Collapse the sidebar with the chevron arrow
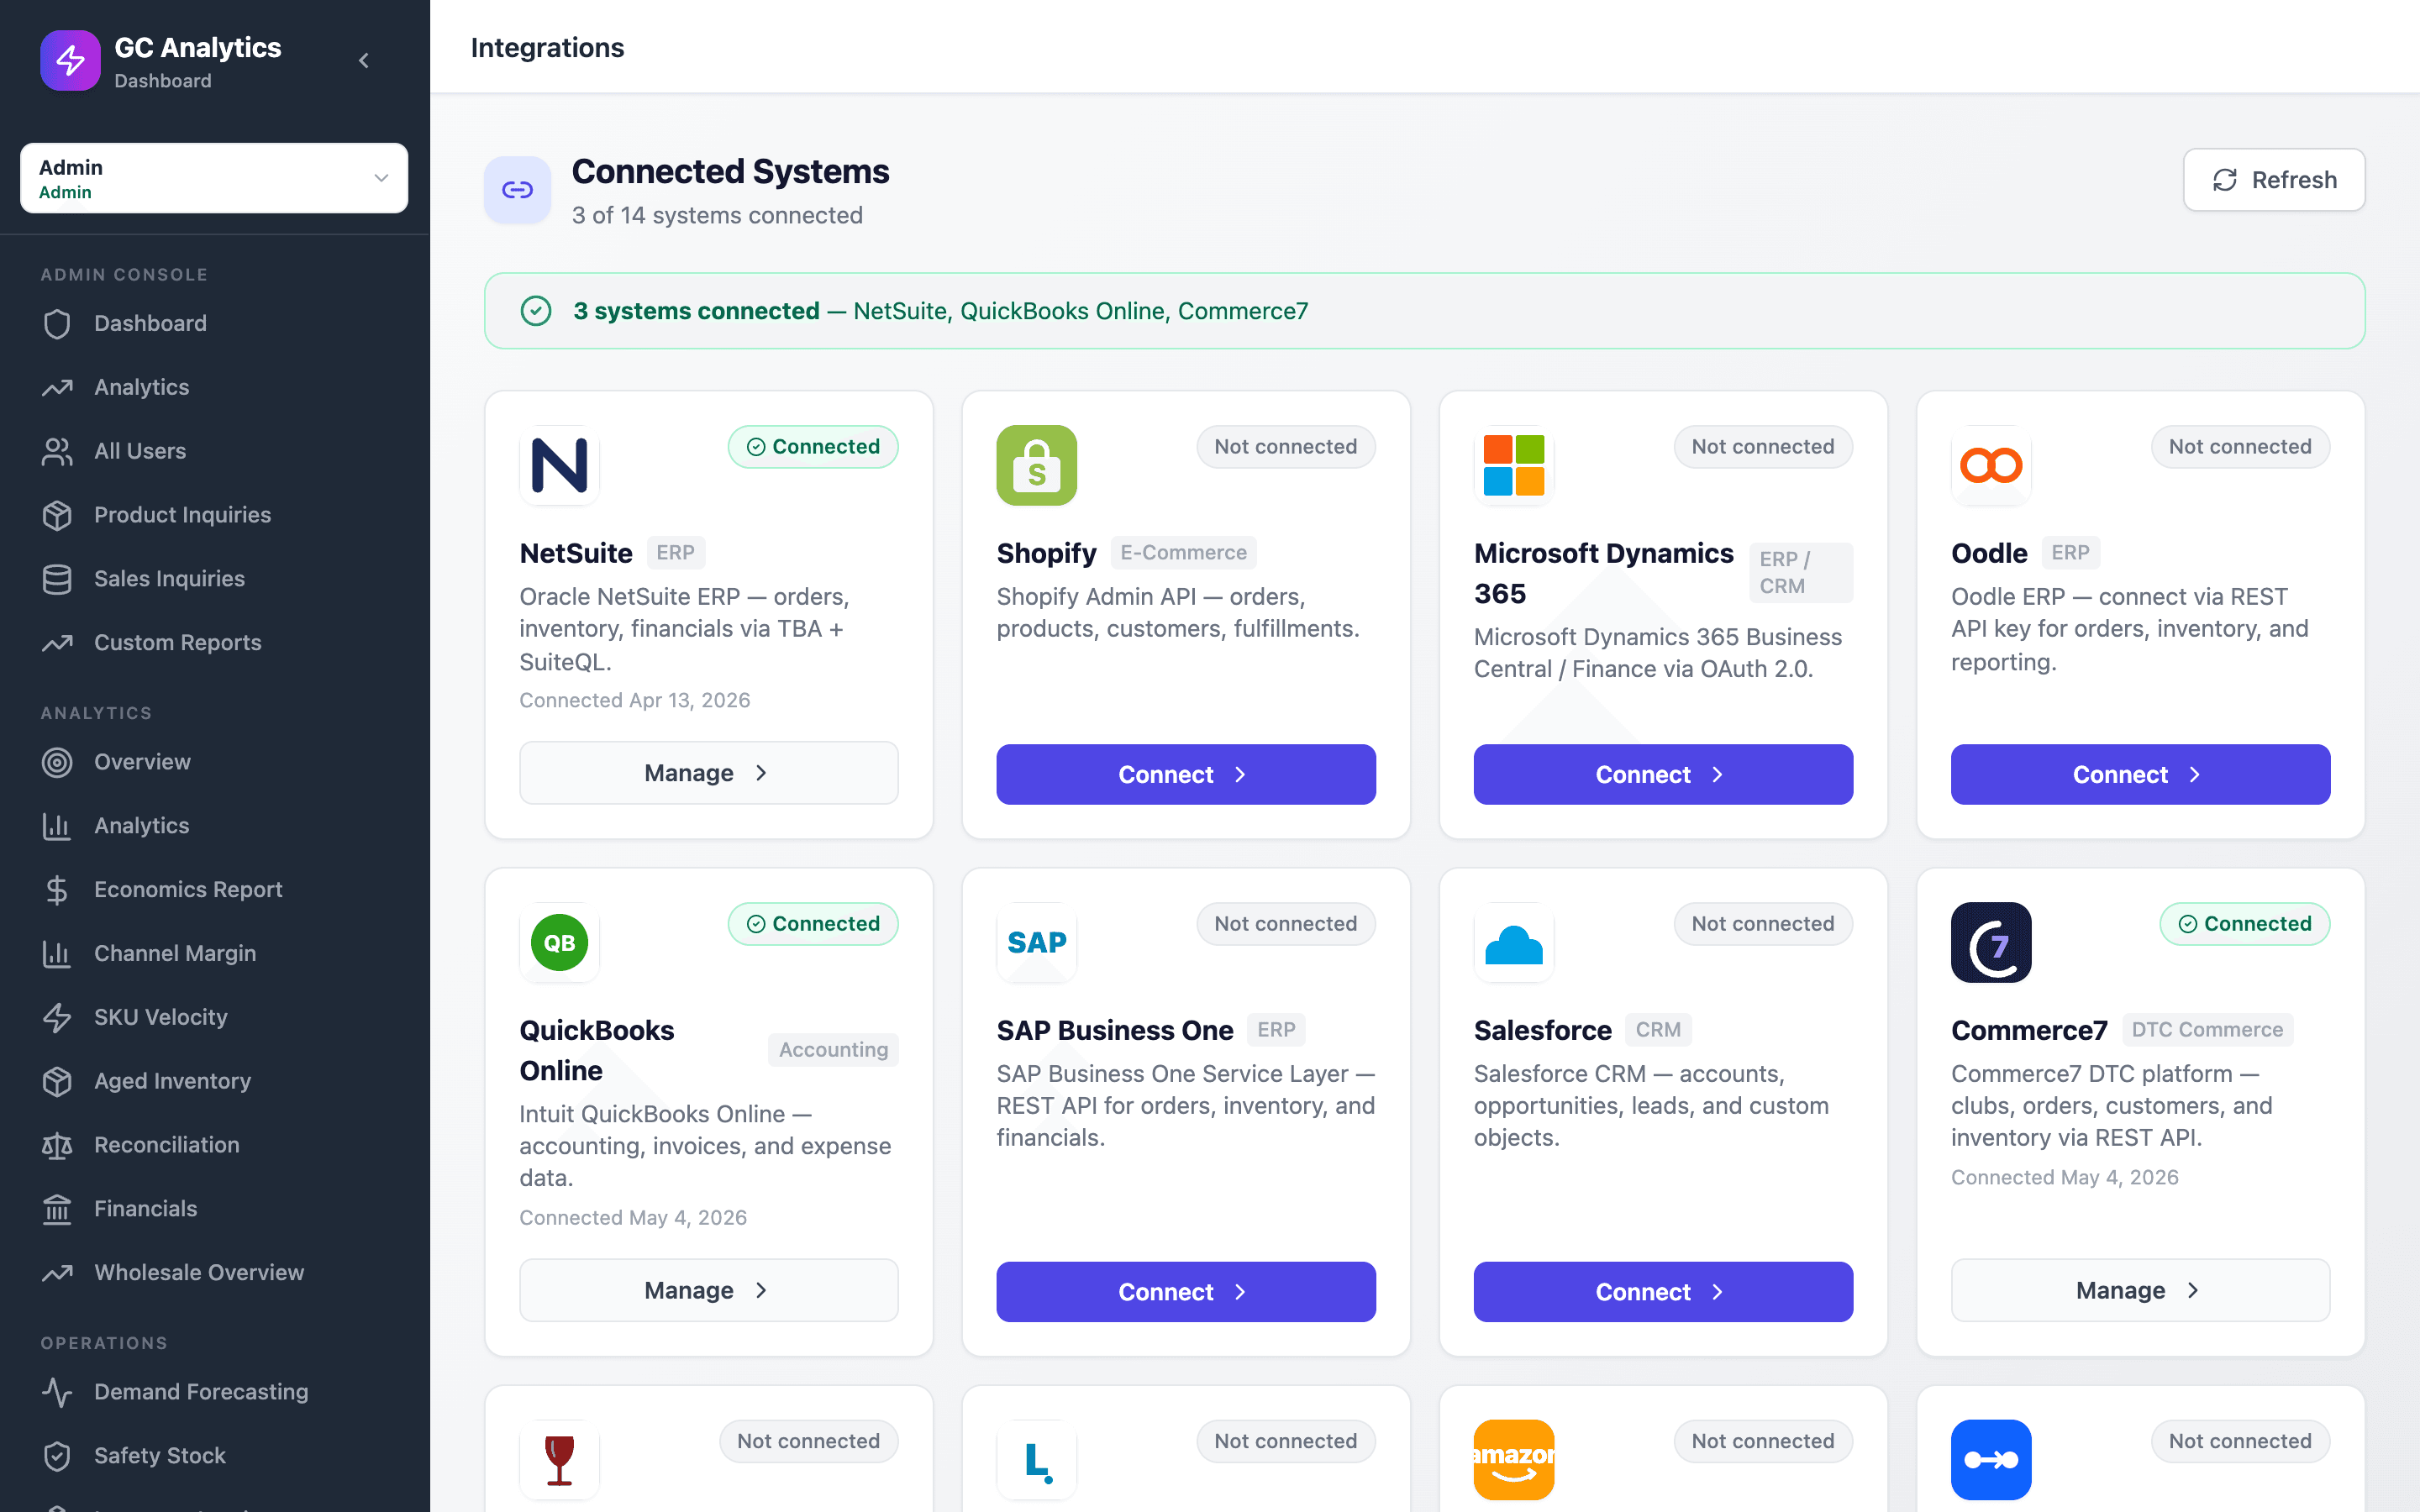 coord(364,61)
